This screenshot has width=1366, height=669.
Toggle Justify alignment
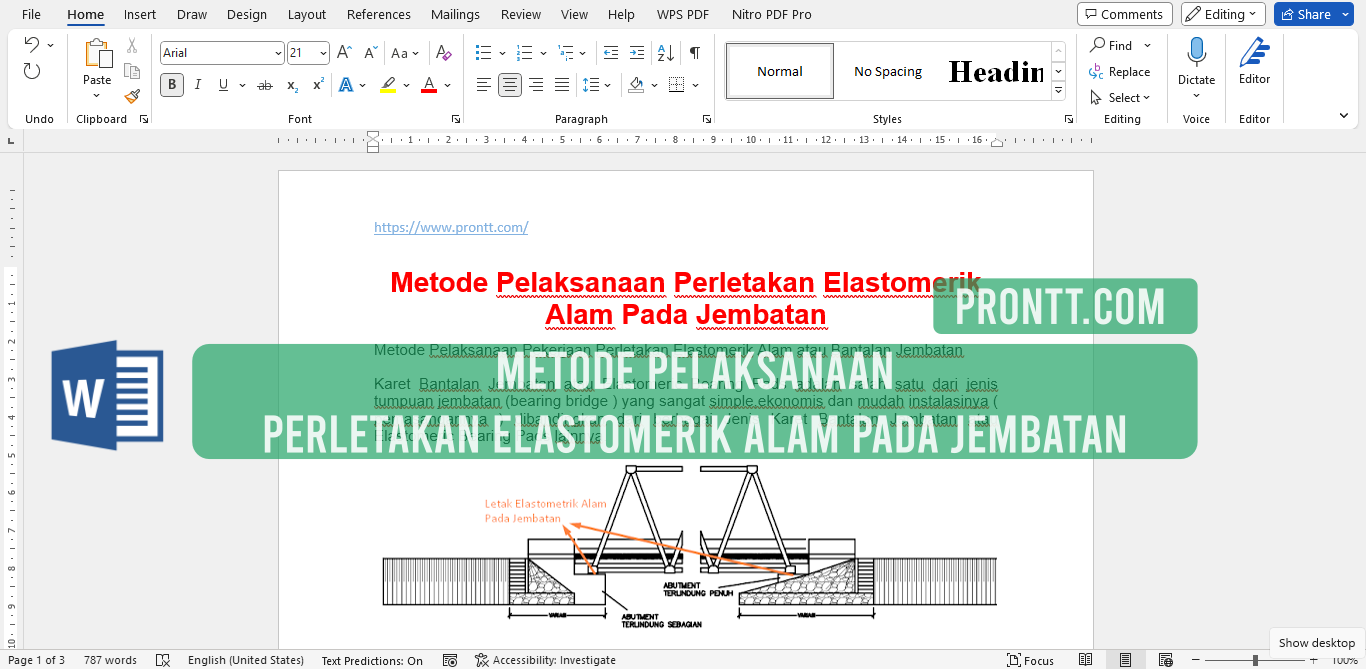pyautogui.click(x=562, y=85)
